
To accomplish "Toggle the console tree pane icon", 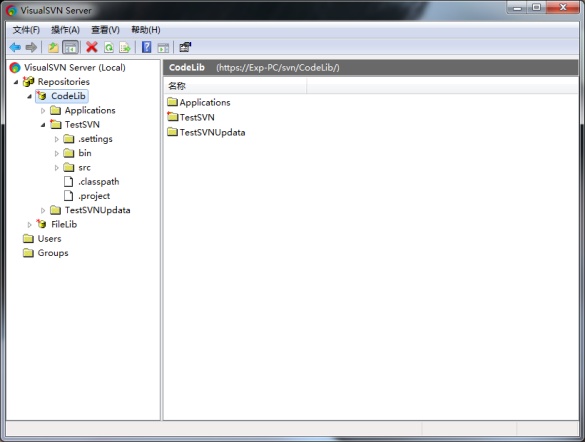I will [71, 47].
